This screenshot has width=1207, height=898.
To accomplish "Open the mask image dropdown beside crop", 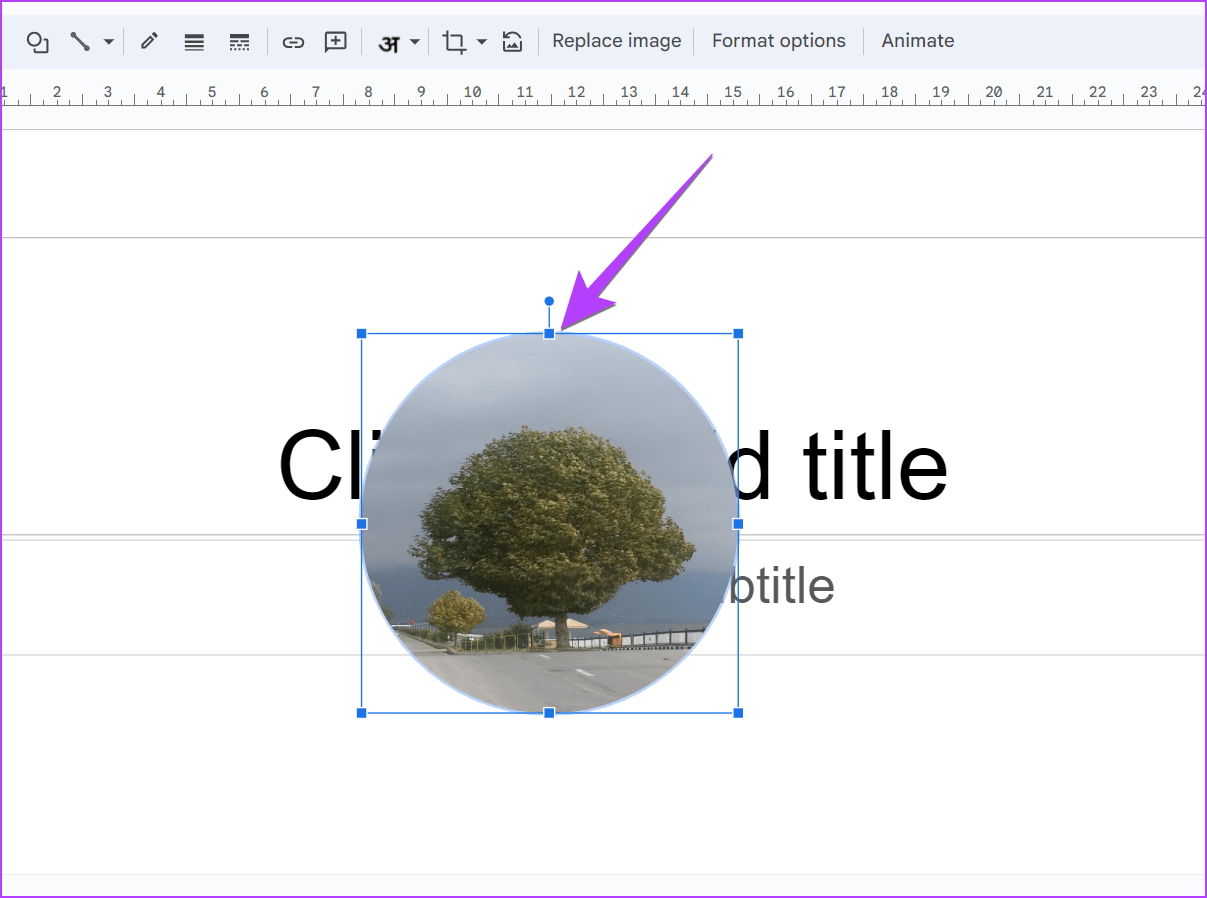I will click(481, 41).
